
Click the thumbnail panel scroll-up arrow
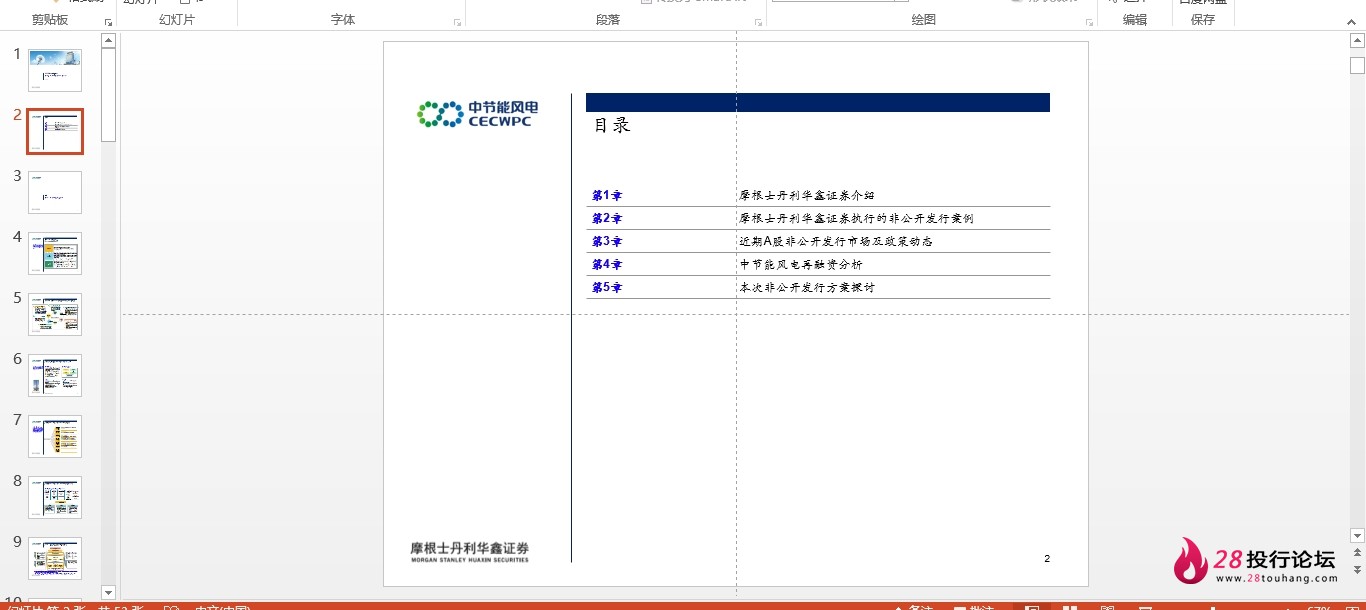pyautogui.click(x=109, y=41)
